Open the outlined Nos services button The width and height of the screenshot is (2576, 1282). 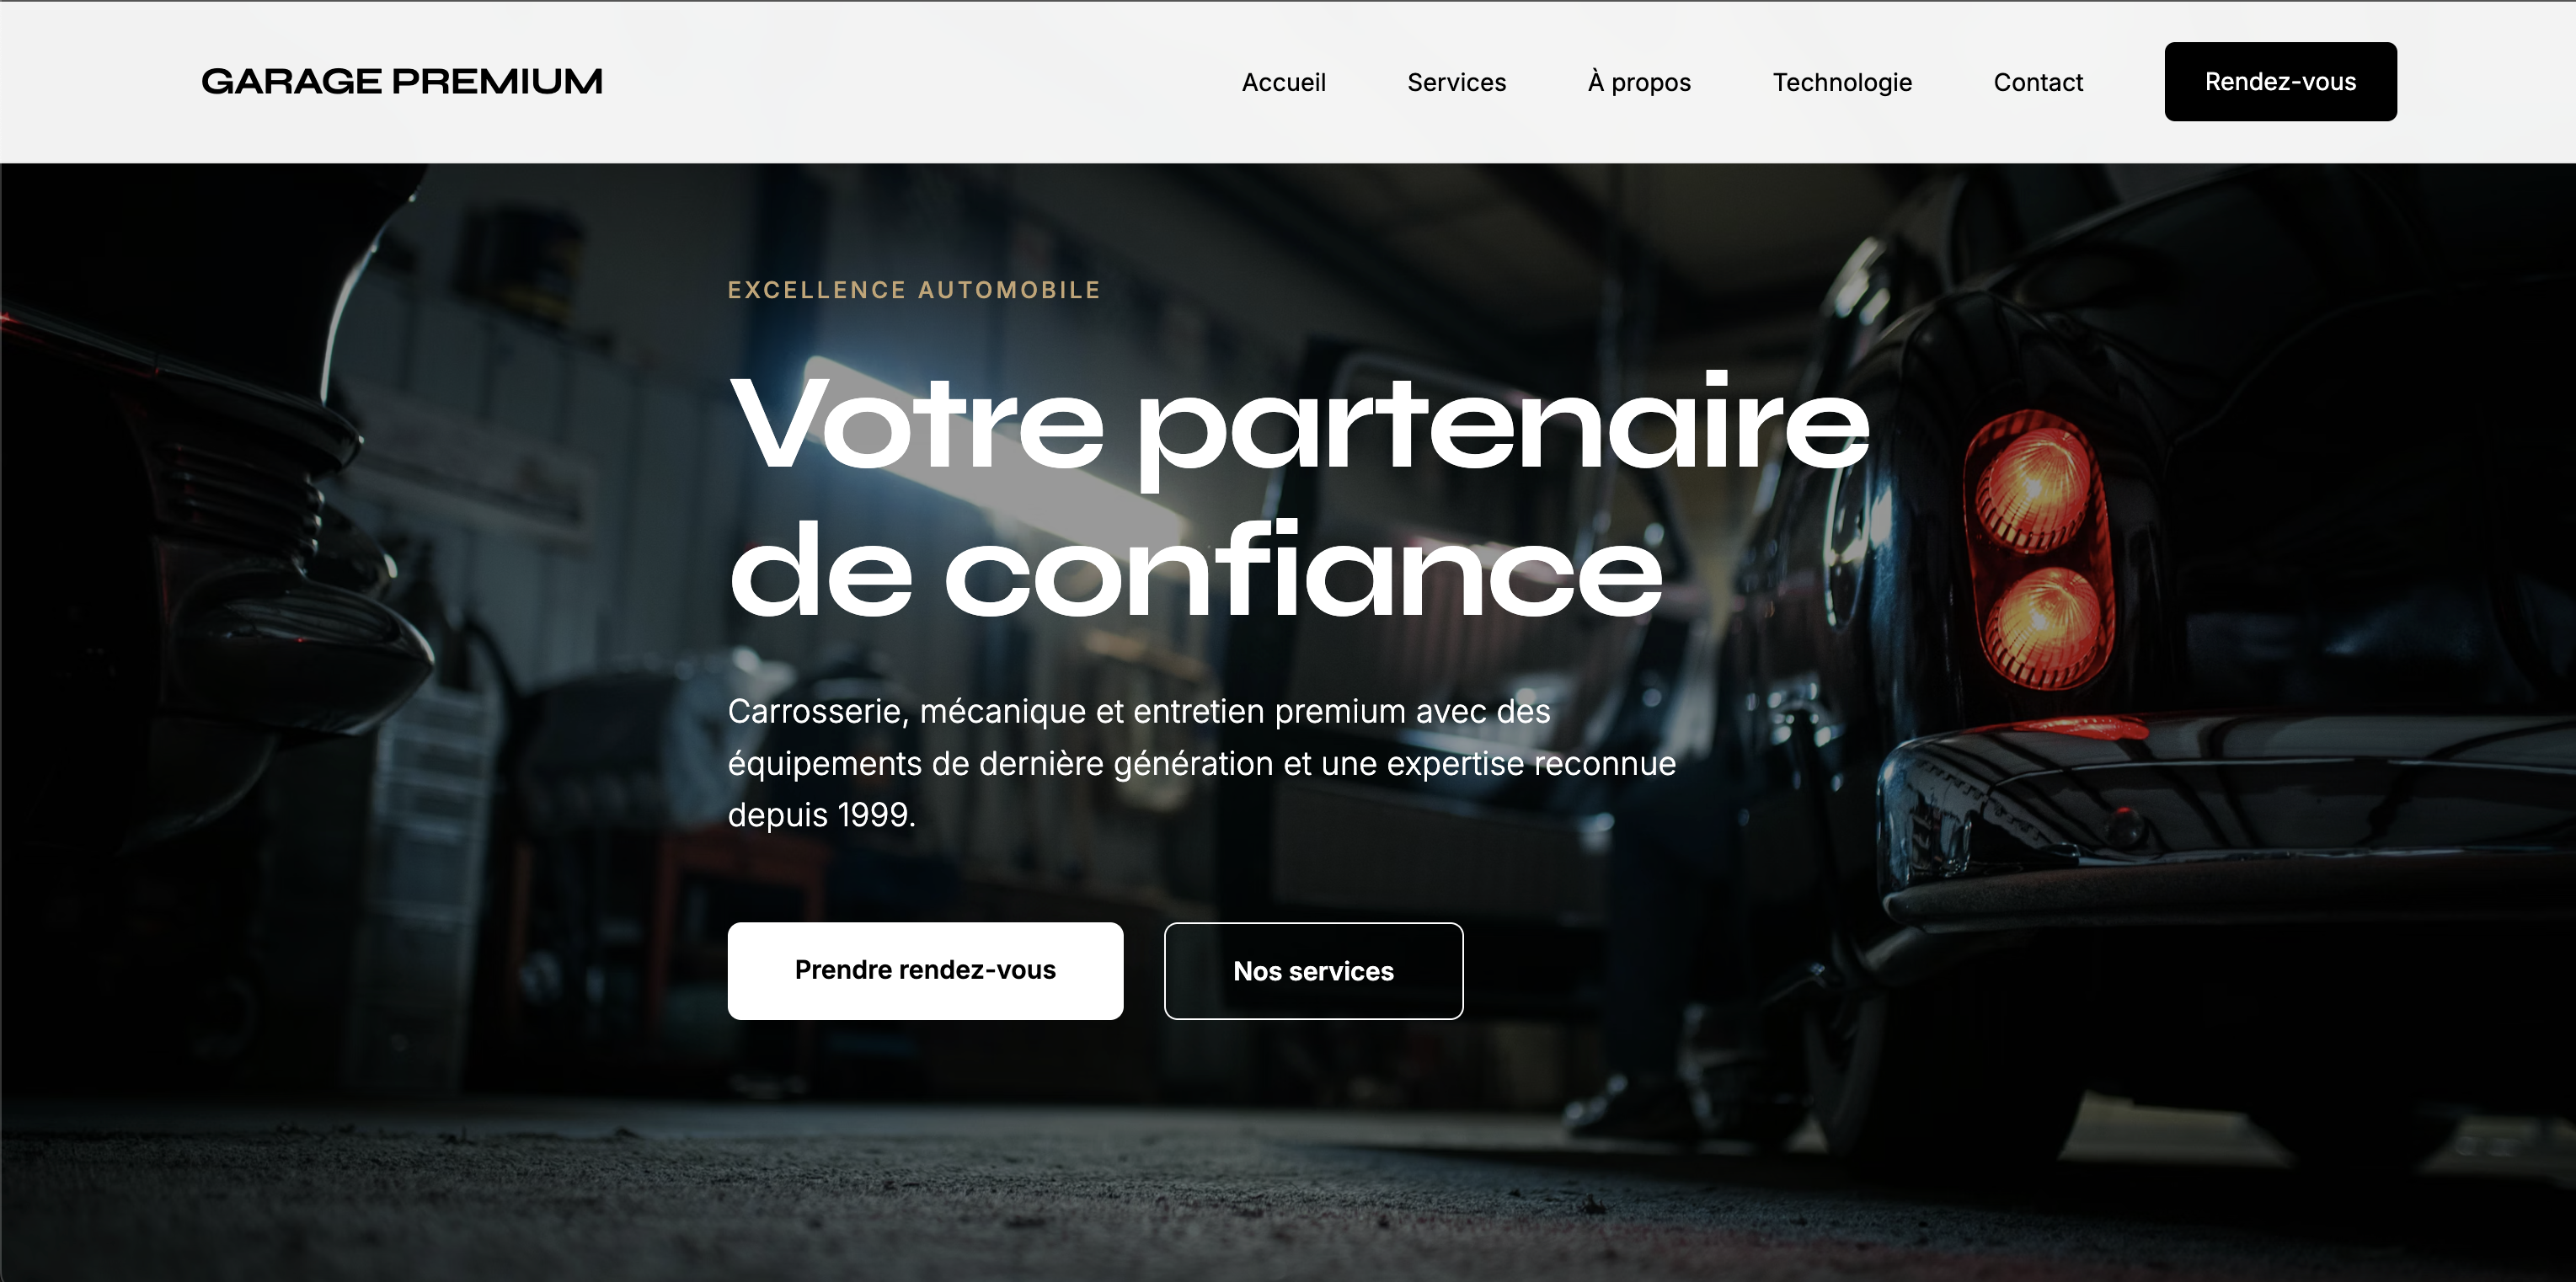tap(1313, 970)
